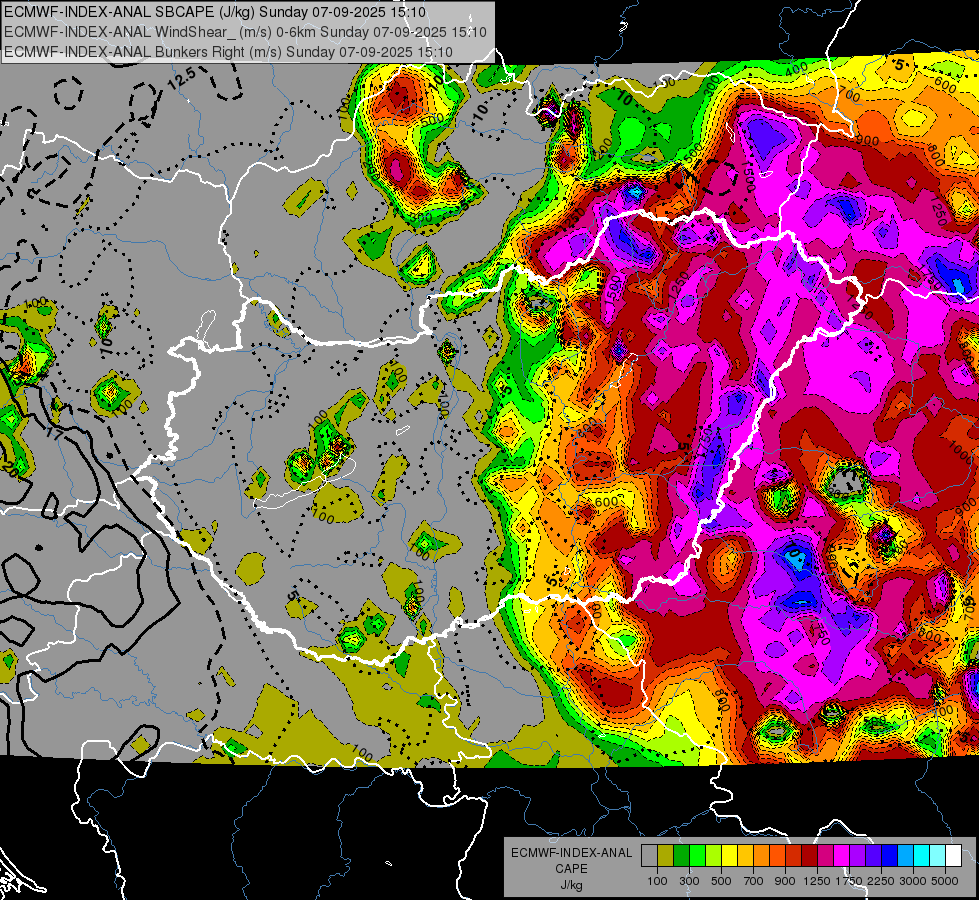Screen dimensions: 979x900
Task: Click the olive swatch in the CAPE legend
Action: tap(666, 856)
